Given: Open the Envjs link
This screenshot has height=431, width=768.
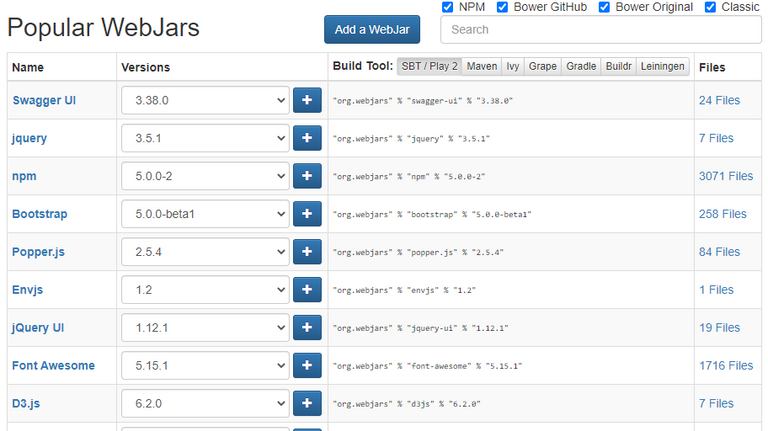Looking at the screenshot, I should tap(27, 290).
